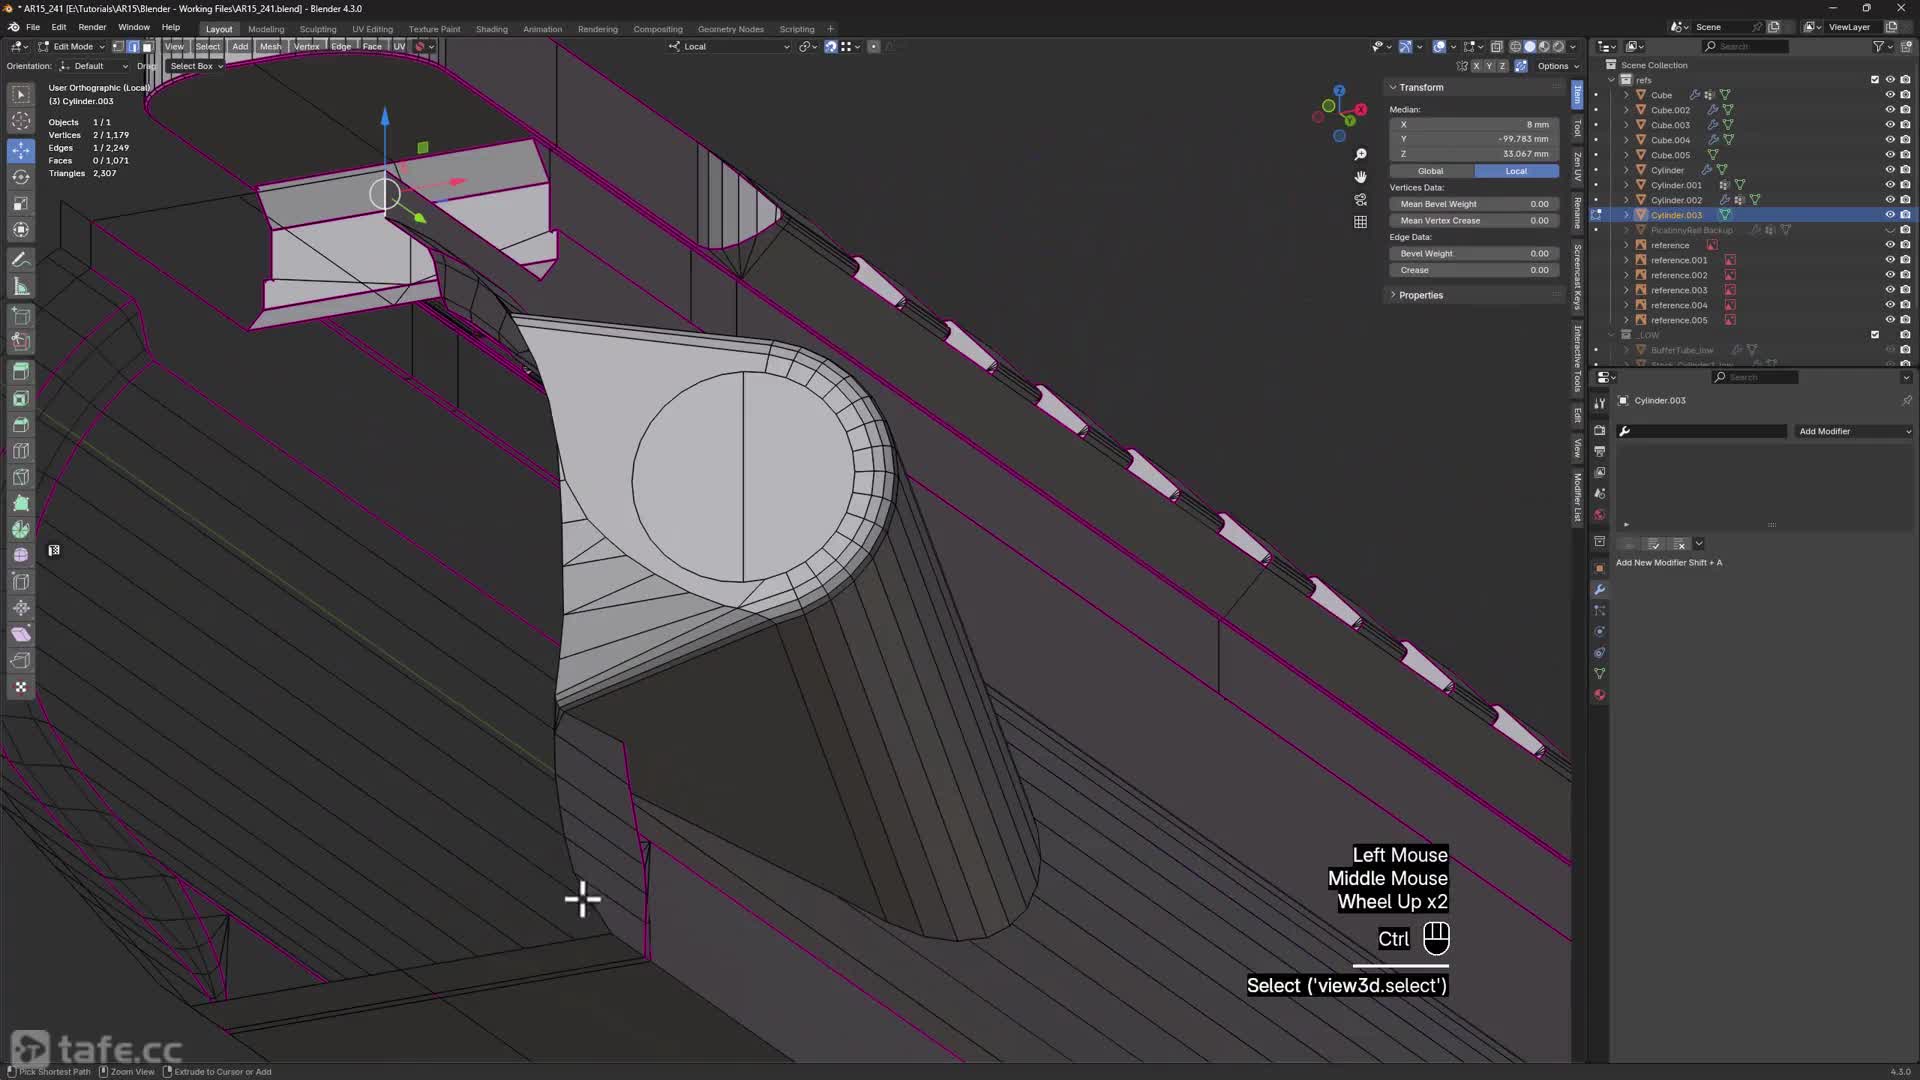Expand the Properties panel in sidebar

(x=1421, y=295)
